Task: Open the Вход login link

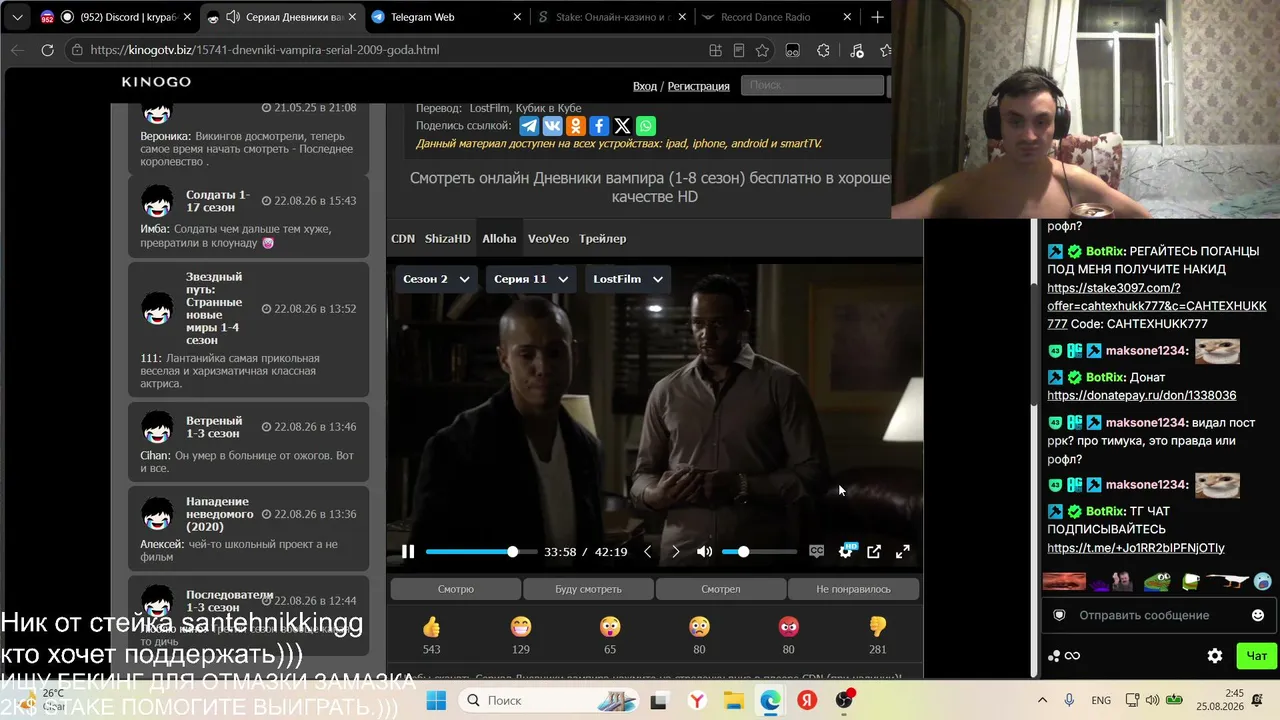Action: [x=645, y=86]
